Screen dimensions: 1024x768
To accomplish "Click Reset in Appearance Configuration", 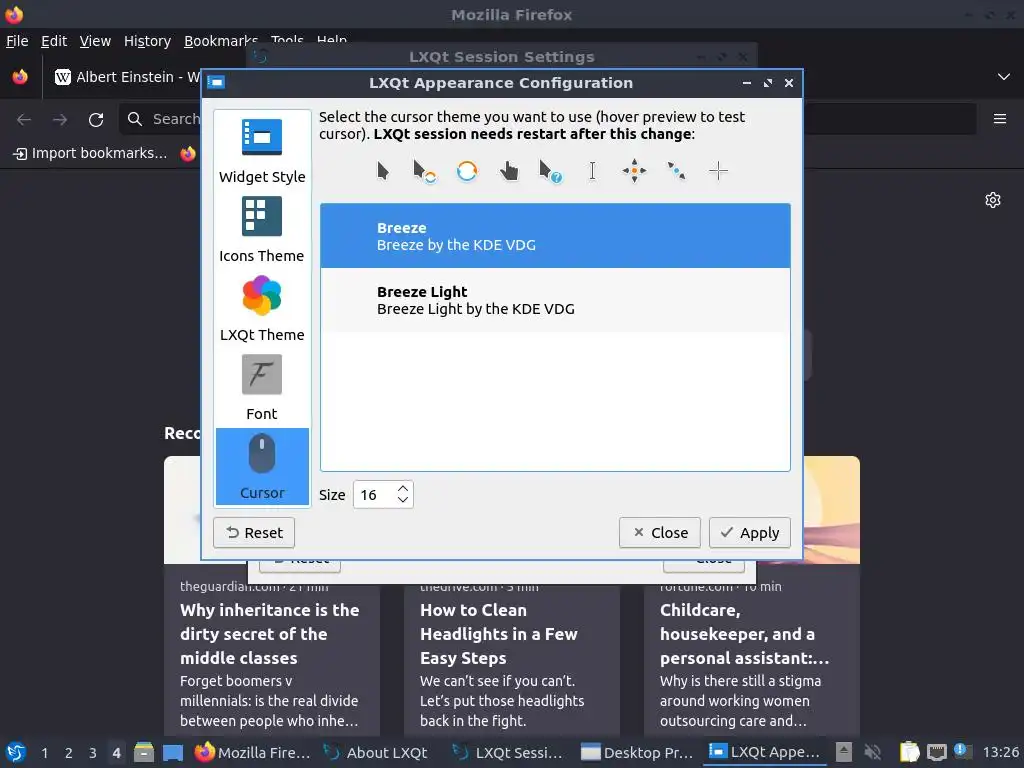I will (x=254, y=533).
